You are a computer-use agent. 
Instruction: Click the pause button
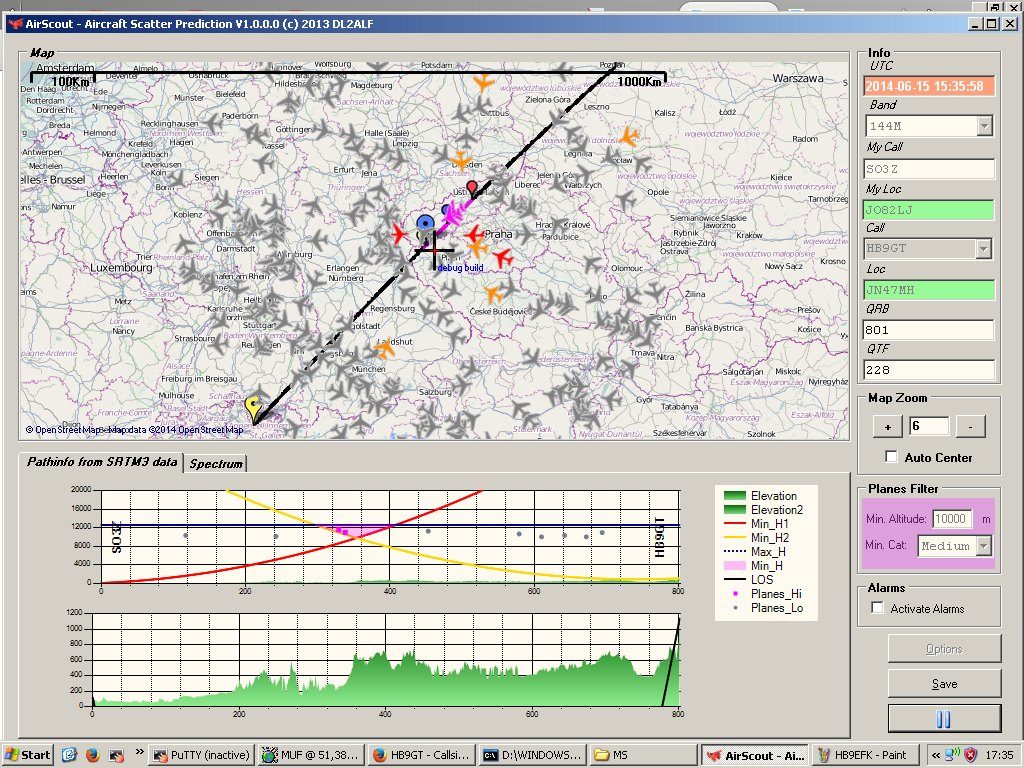(x=944, y=719)
